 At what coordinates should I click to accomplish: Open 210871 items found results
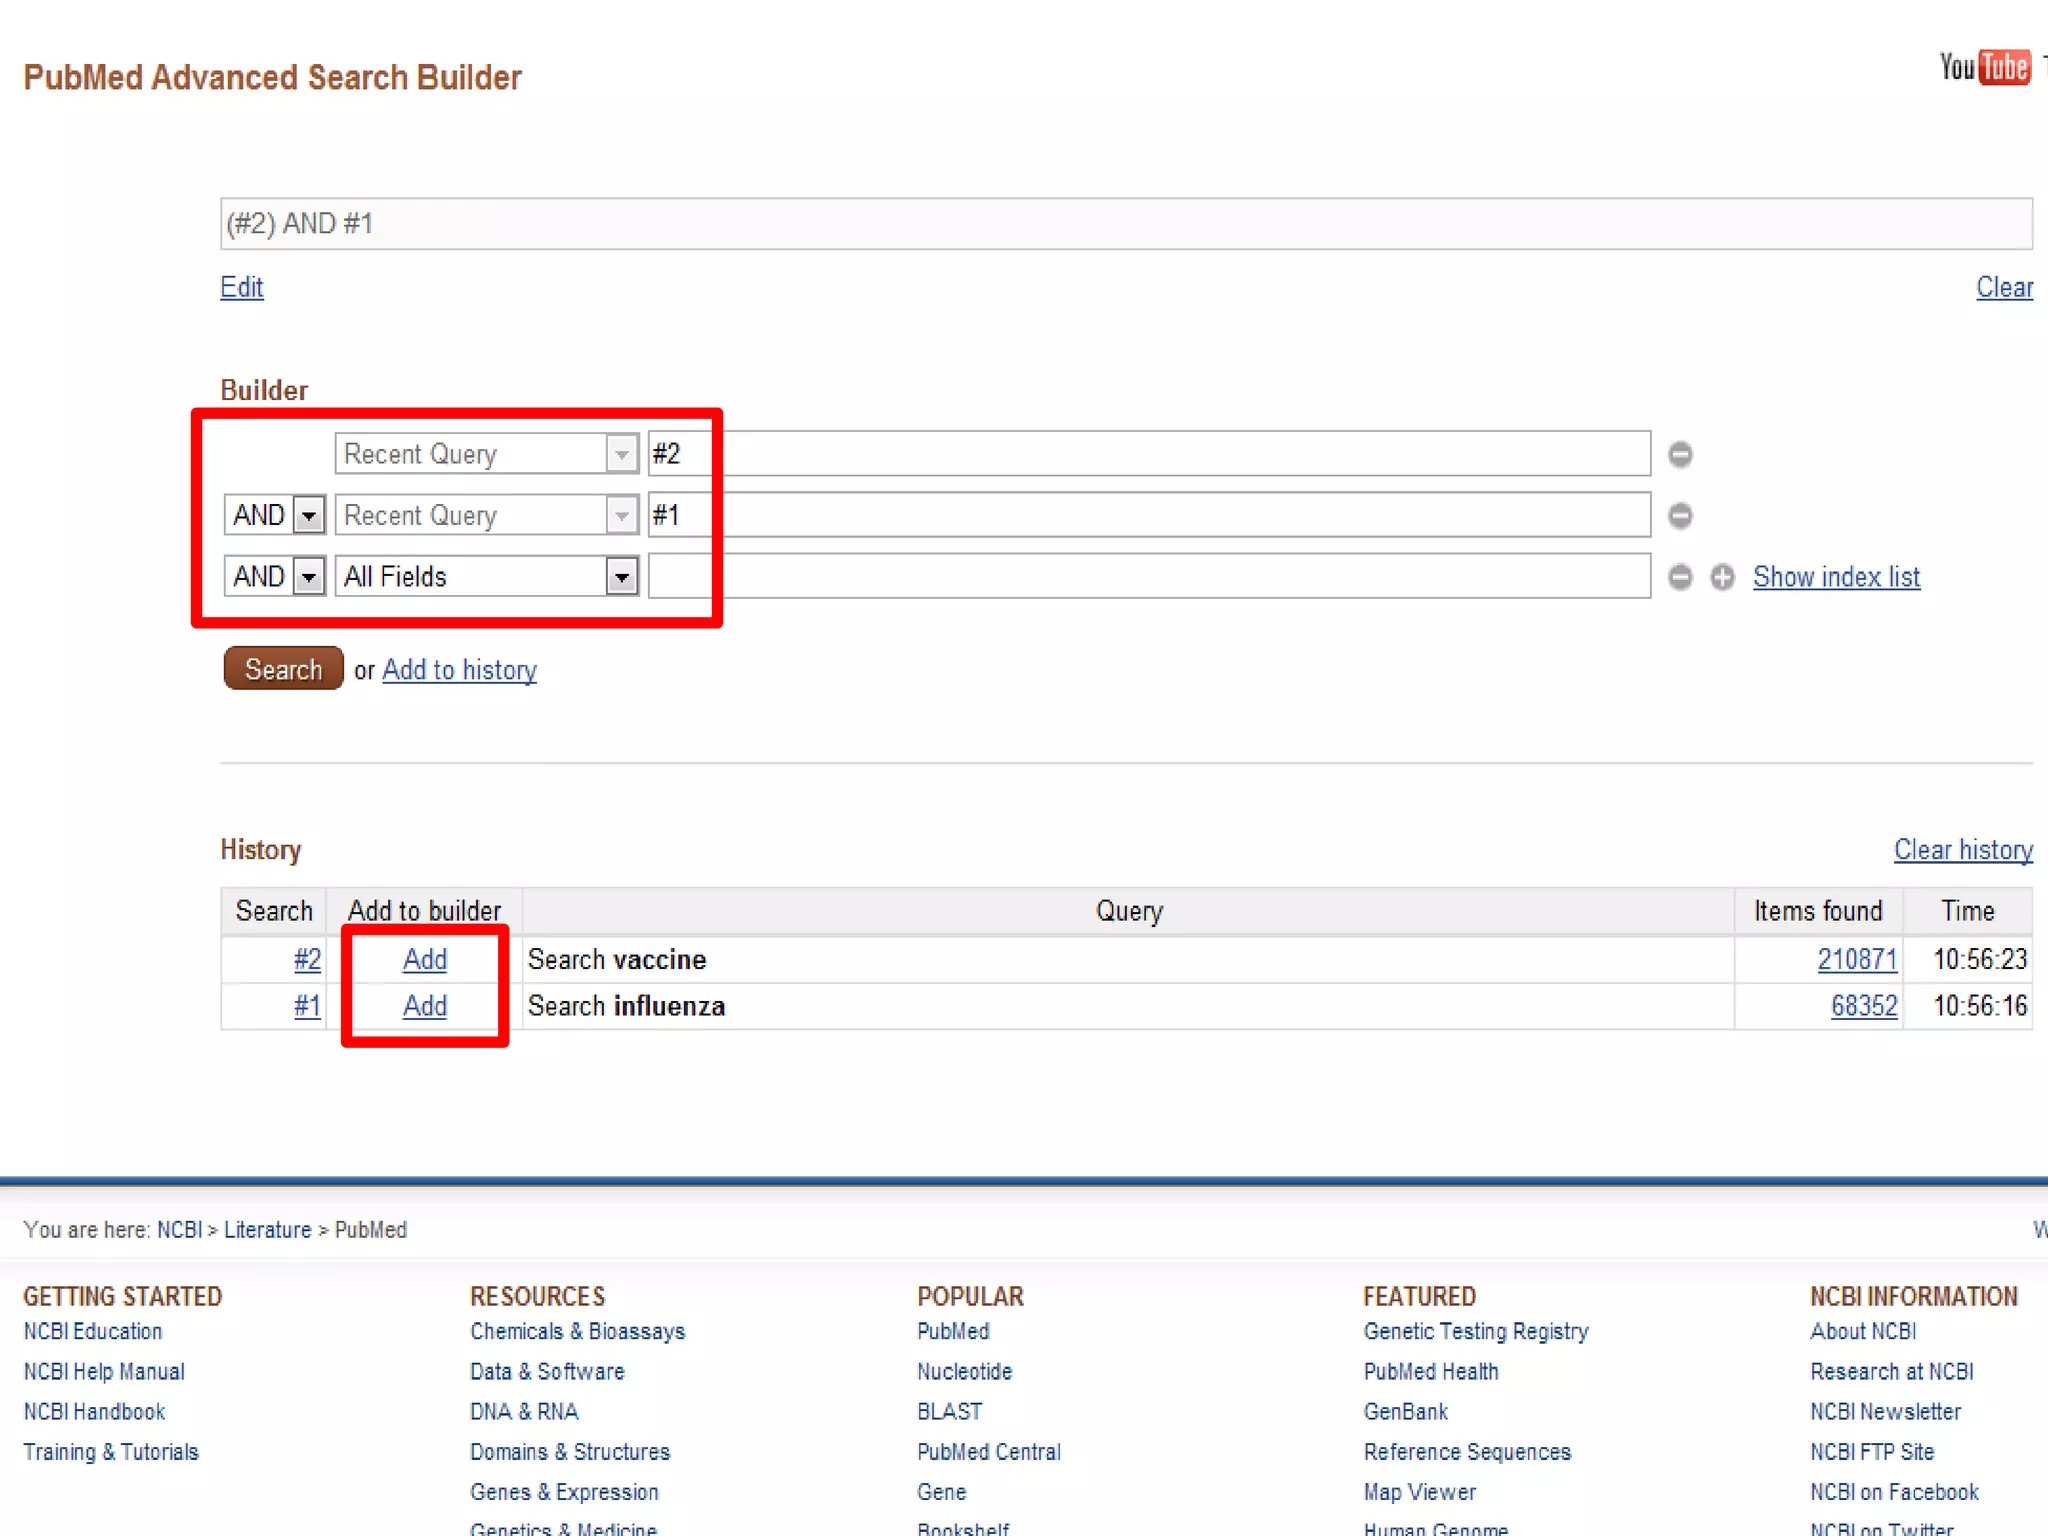1856,960
